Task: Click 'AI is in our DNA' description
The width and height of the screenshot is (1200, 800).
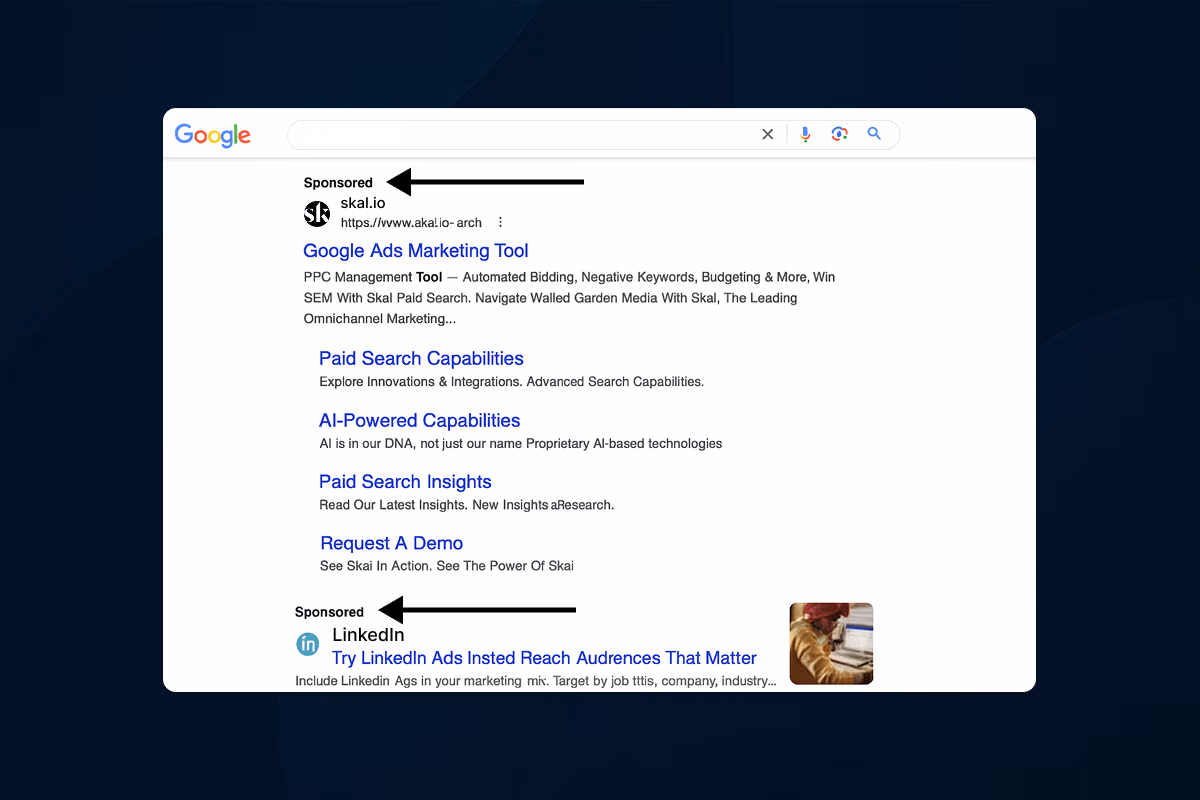Action: [520, 444]
